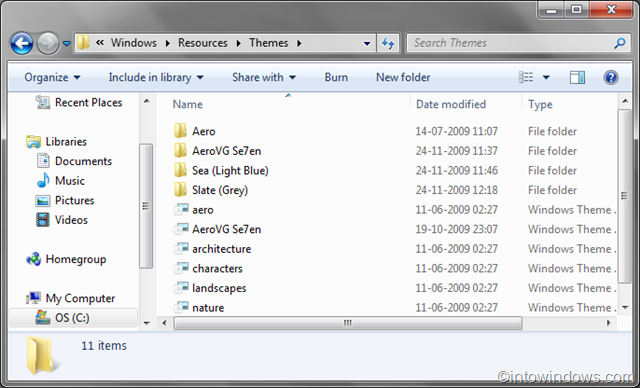Expand arrow after Resources in address bar
The height and width of the screenshot is (388, 640).
(238, 43)
